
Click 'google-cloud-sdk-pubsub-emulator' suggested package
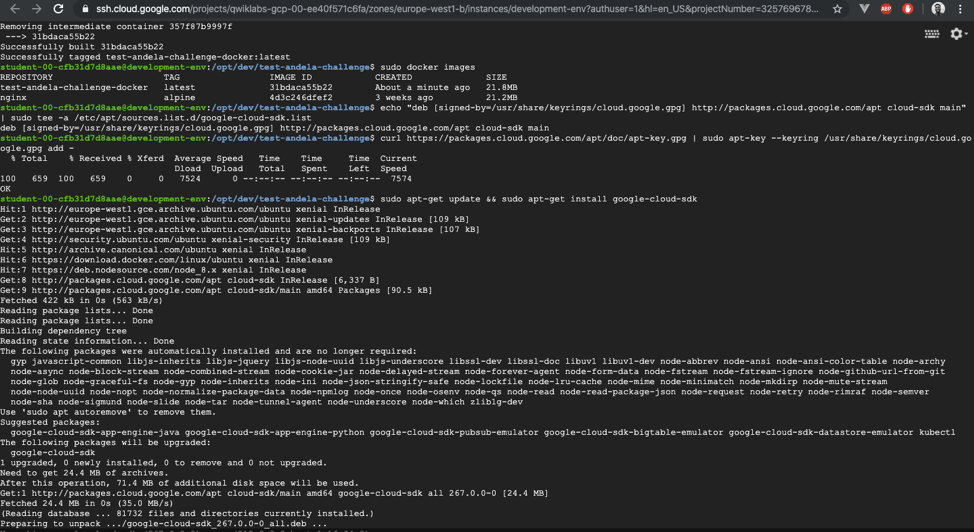point(454,433)
